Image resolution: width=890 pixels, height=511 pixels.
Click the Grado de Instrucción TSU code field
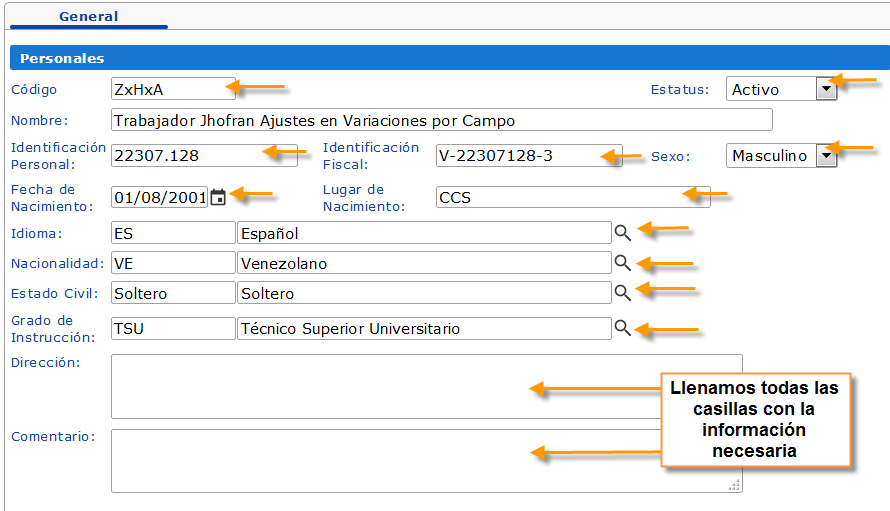172,328
